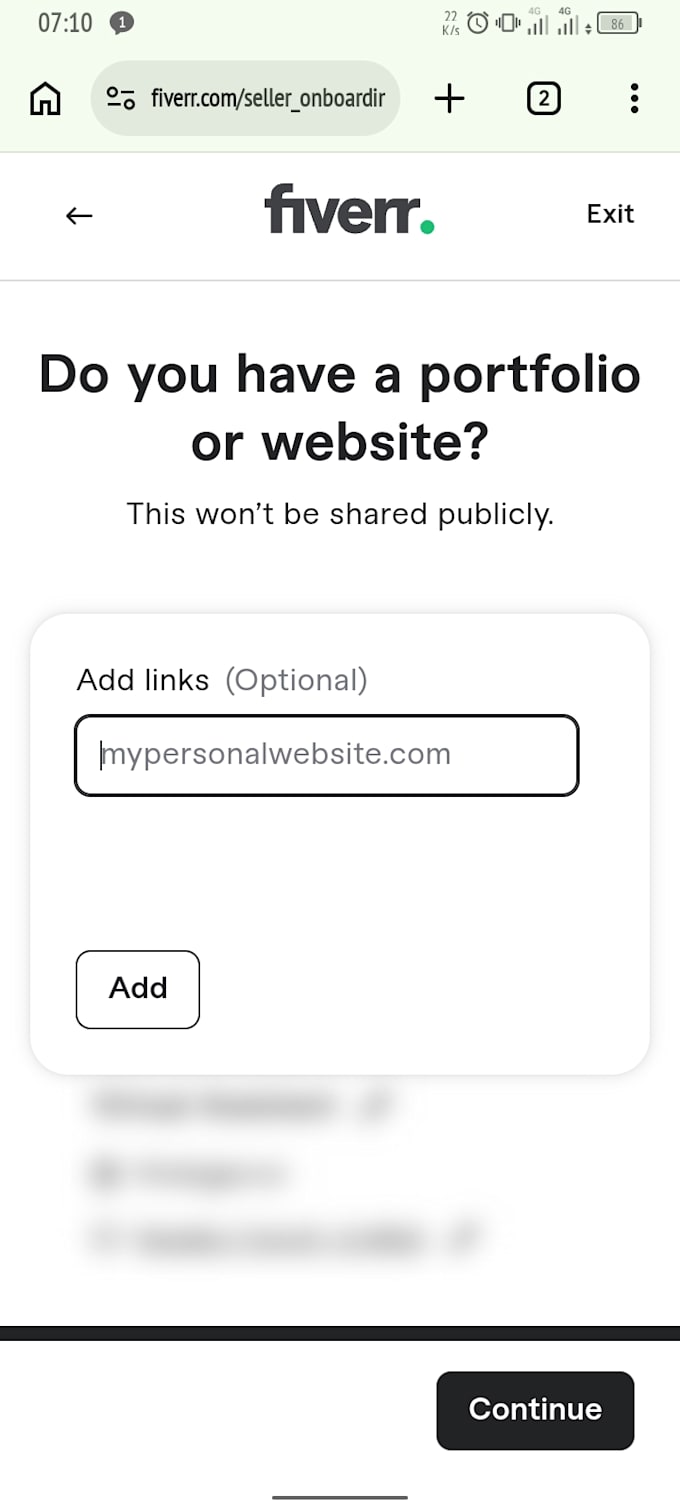
Task: Tap the battery indicator in status bar
Action: tap(619, 23)
